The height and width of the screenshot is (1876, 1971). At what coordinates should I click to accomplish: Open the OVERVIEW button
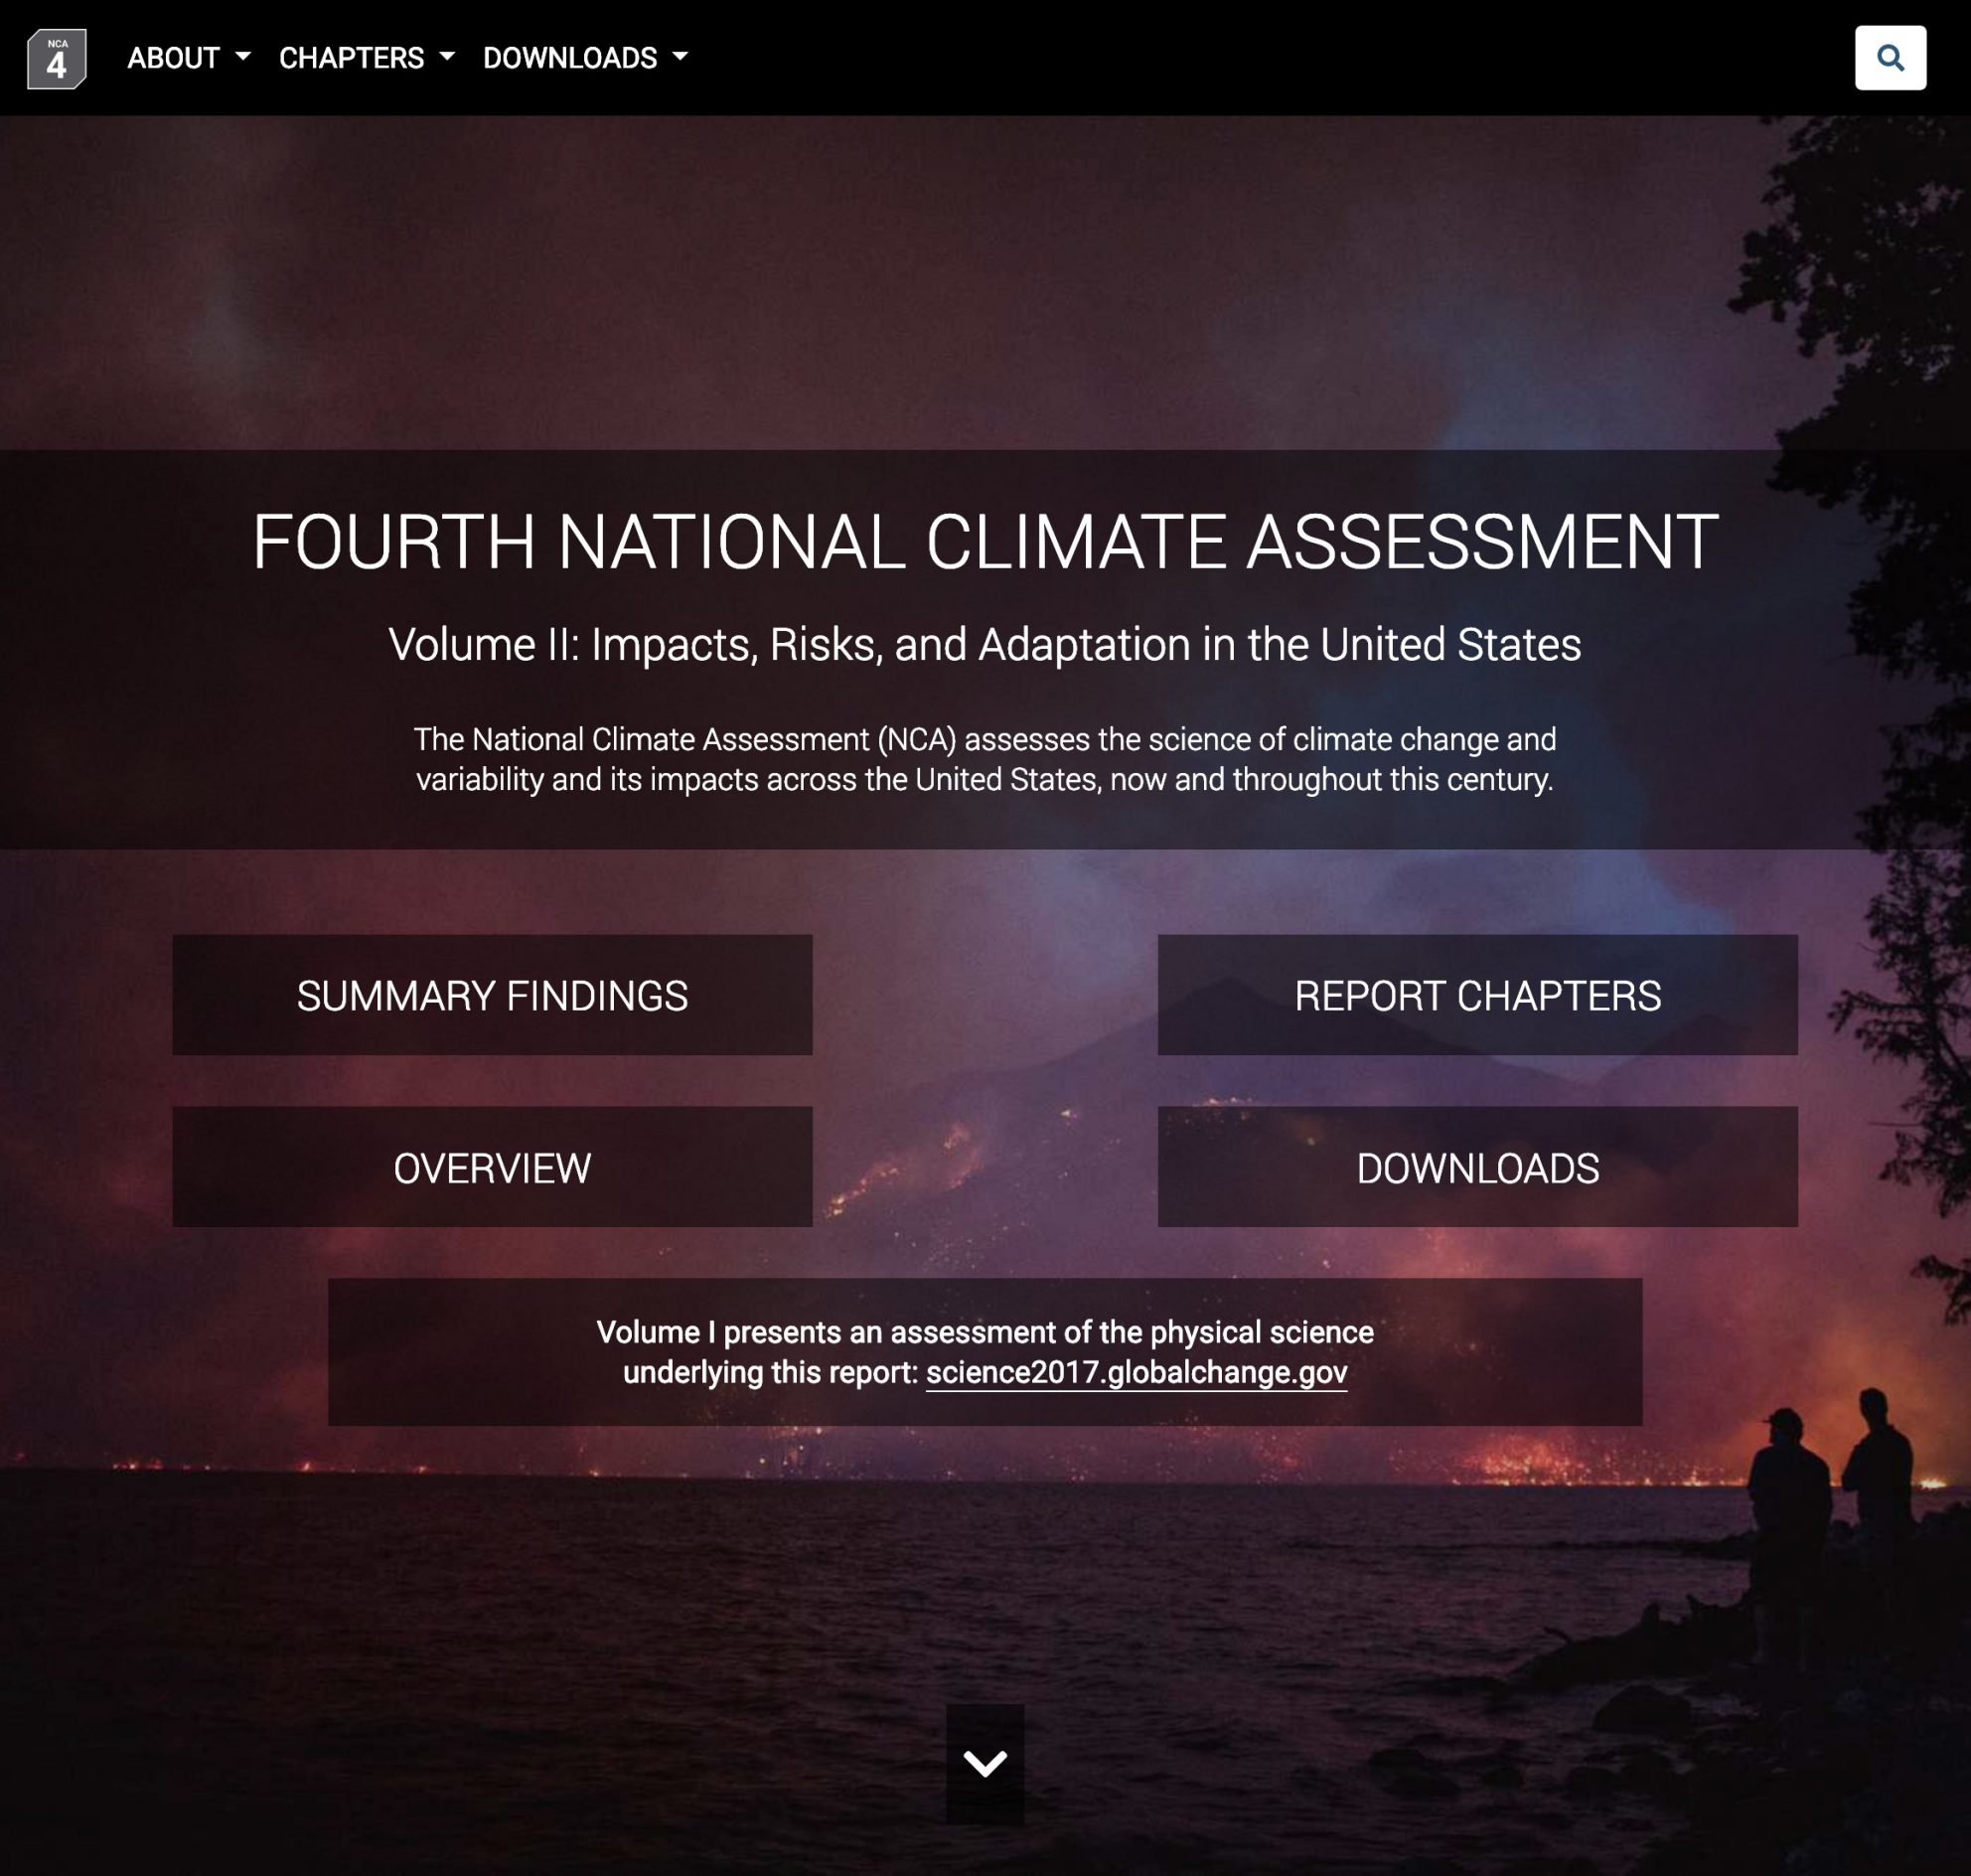pos(492,1167)
